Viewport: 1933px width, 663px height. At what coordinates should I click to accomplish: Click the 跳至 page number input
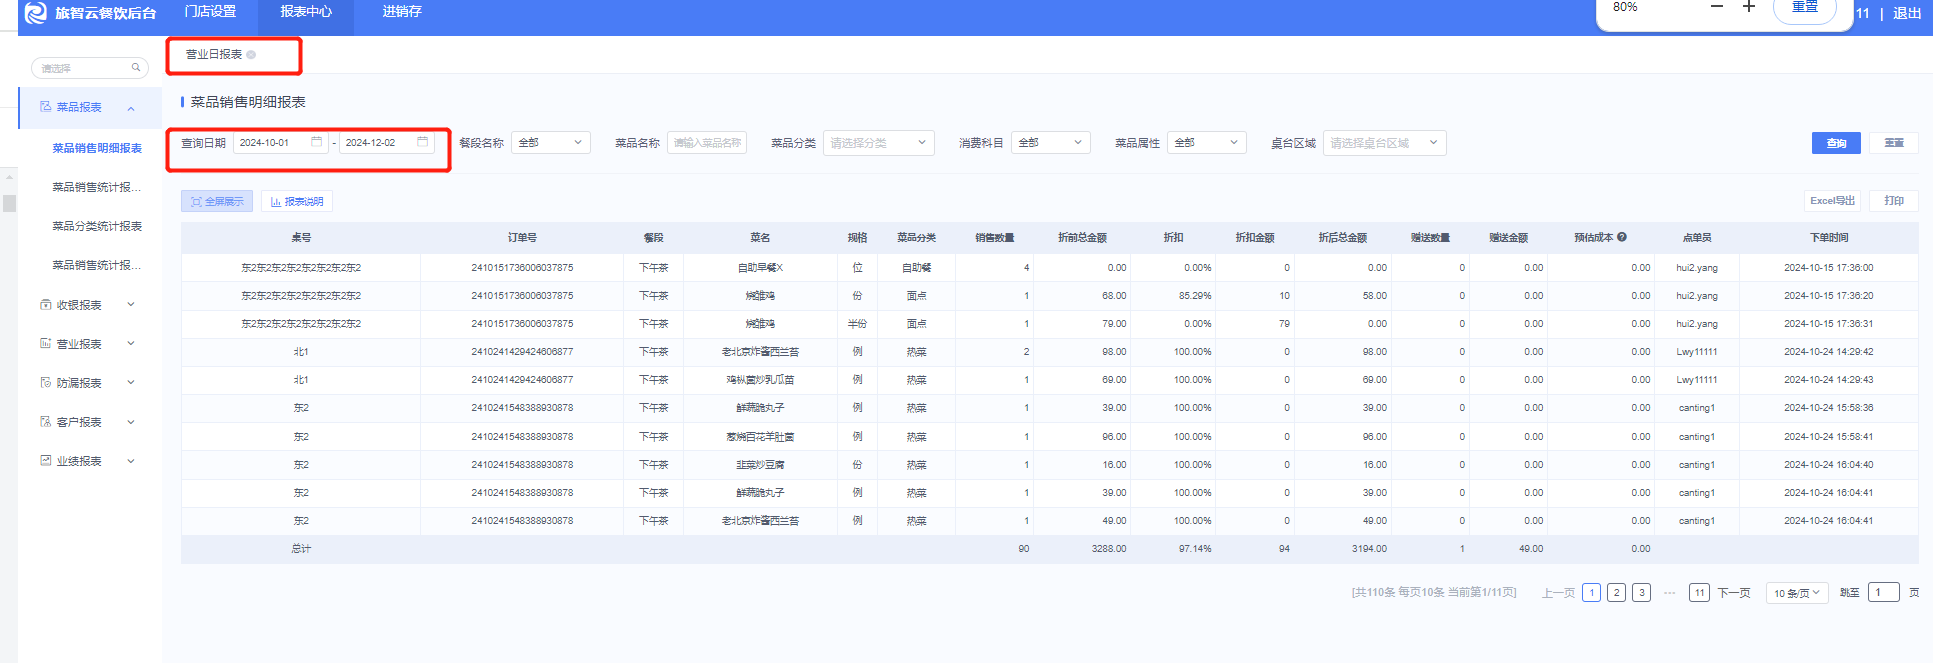pyautogui.click(x=1883, y=592)
